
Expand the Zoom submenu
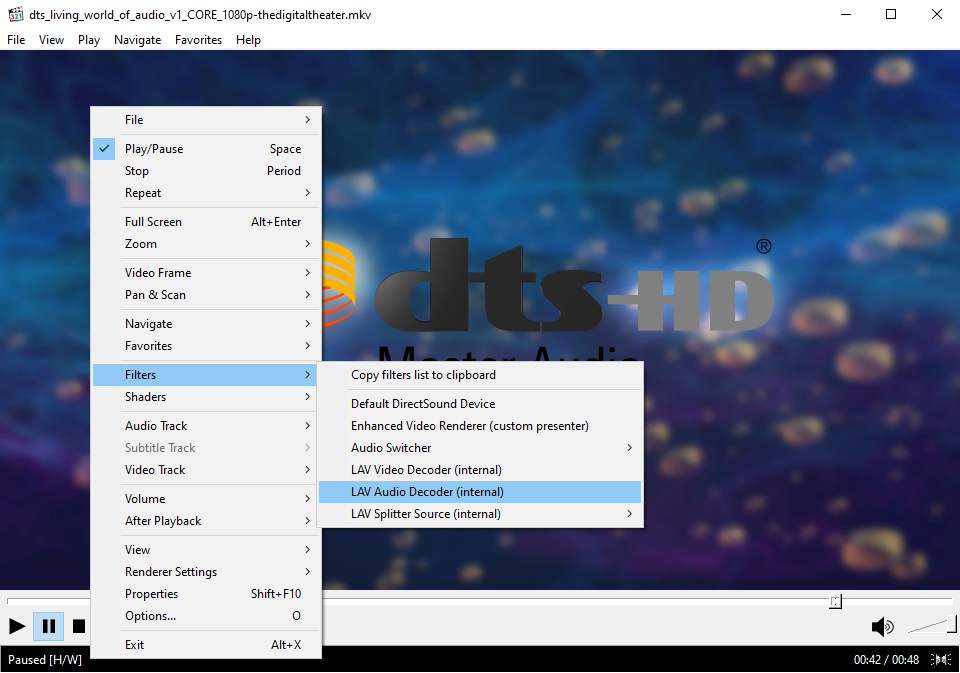tap(206, 244)
